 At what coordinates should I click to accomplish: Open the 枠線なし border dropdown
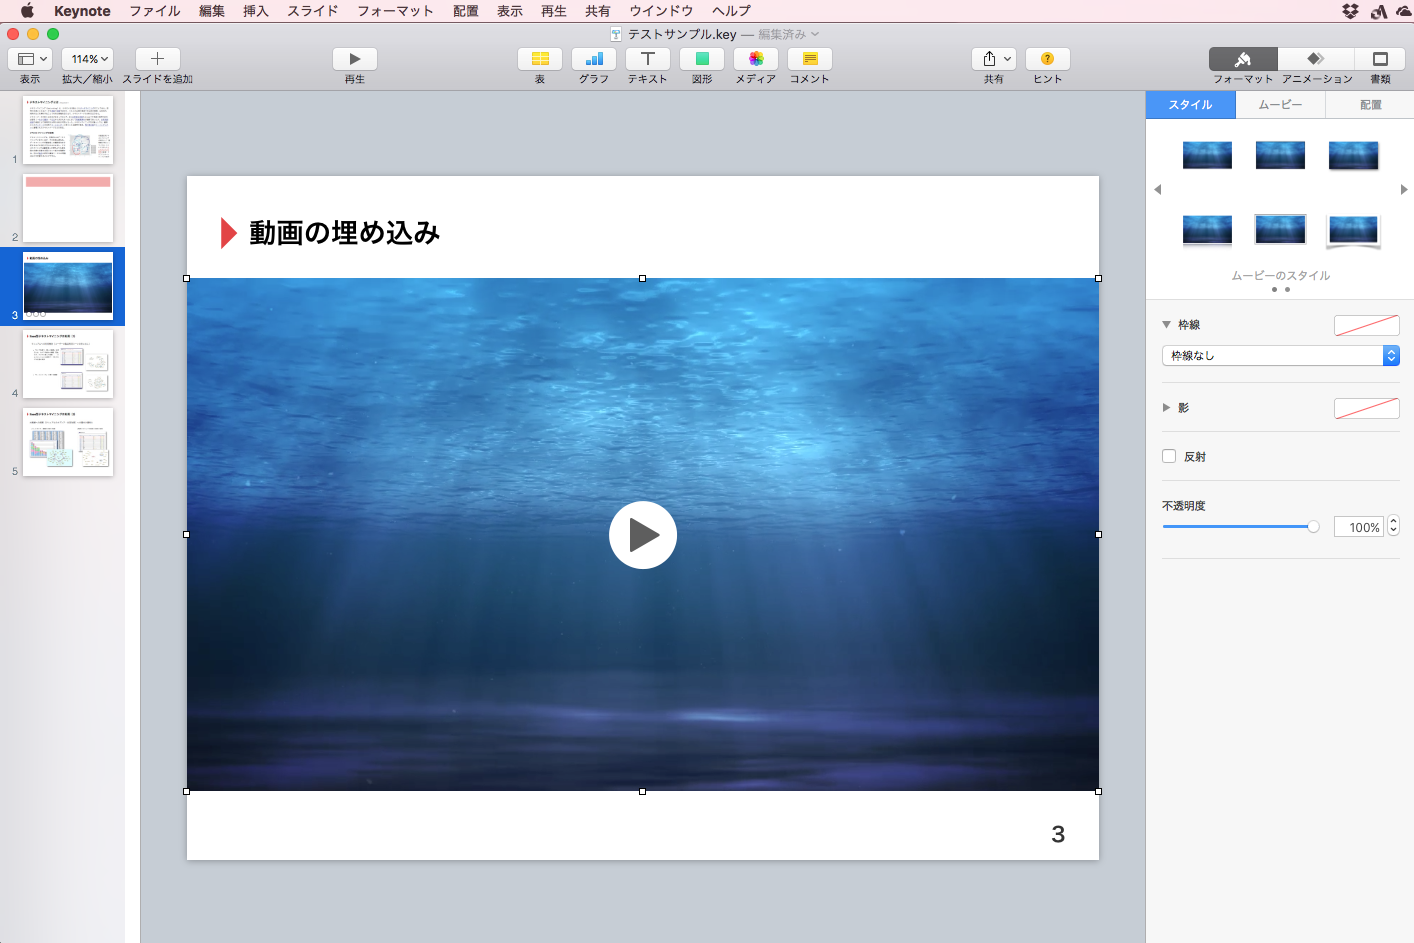point(1280,356)
